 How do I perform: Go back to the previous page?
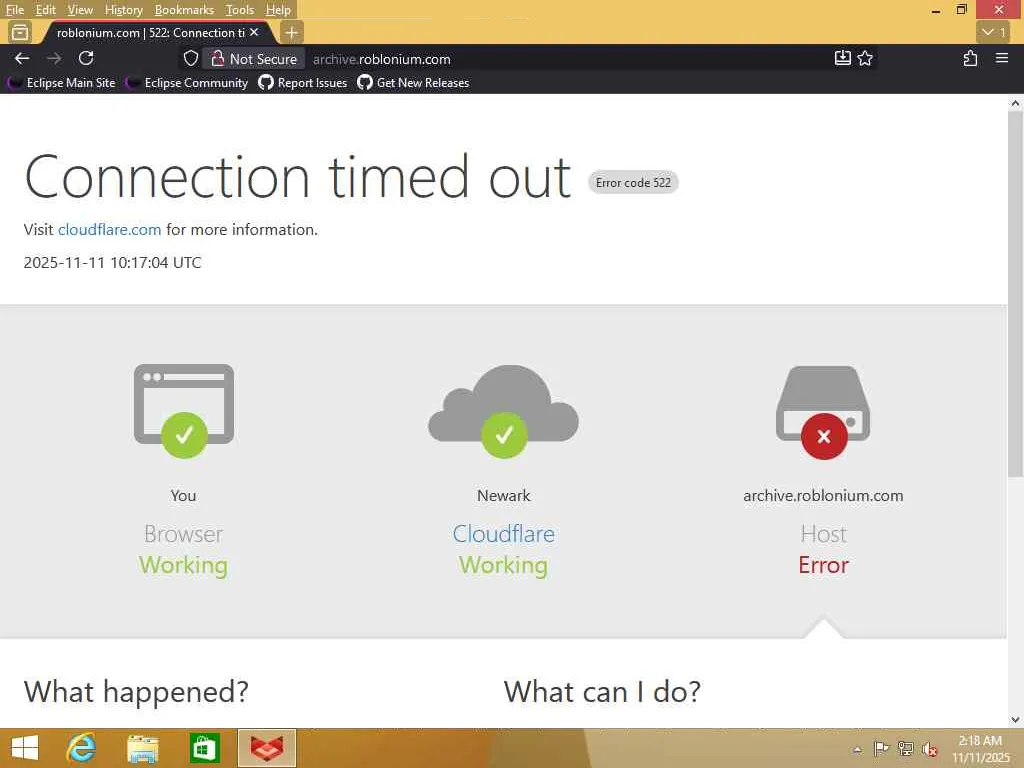click(x=22, y=59)
